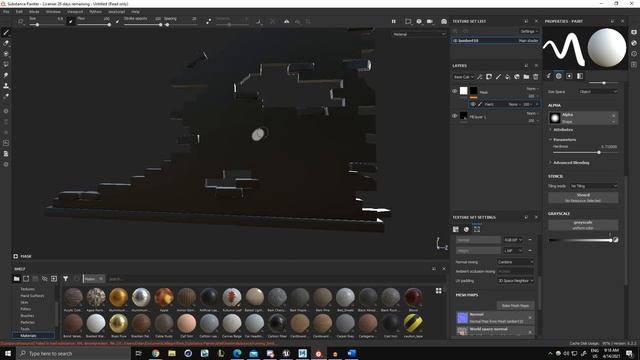Toggle visibility of the texture set
The width and height of the screenshot is (640, 360).
coord(455,41)
